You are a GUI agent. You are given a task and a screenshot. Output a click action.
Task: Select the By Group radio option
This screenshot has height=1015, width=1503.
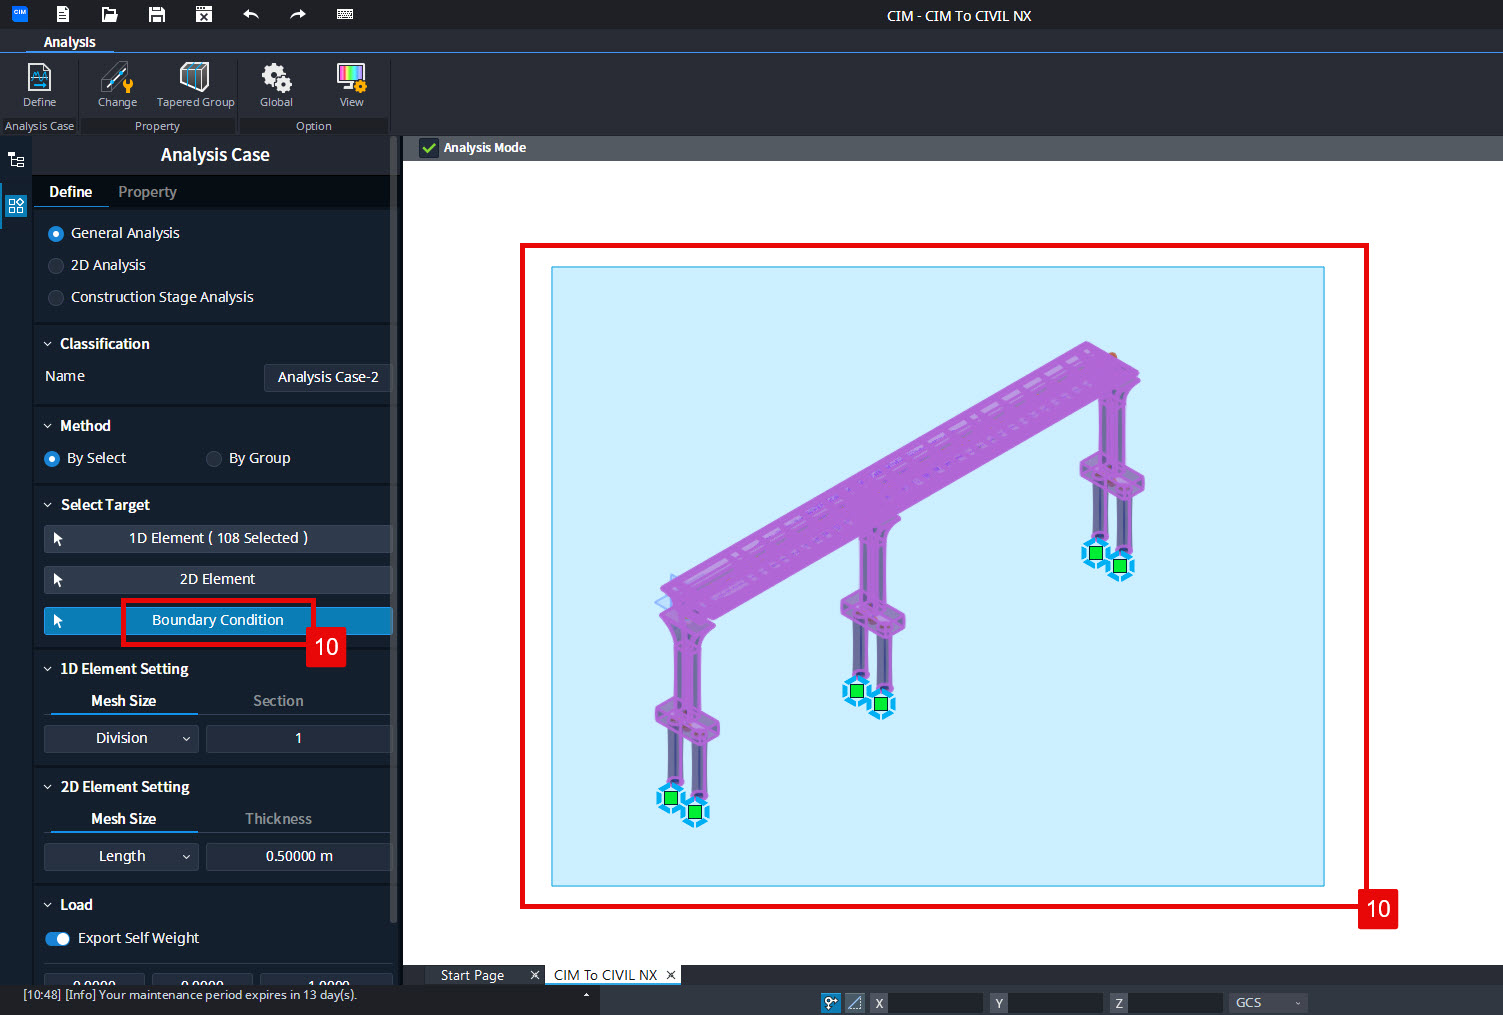pyautogui.click(x=213, y=458)
